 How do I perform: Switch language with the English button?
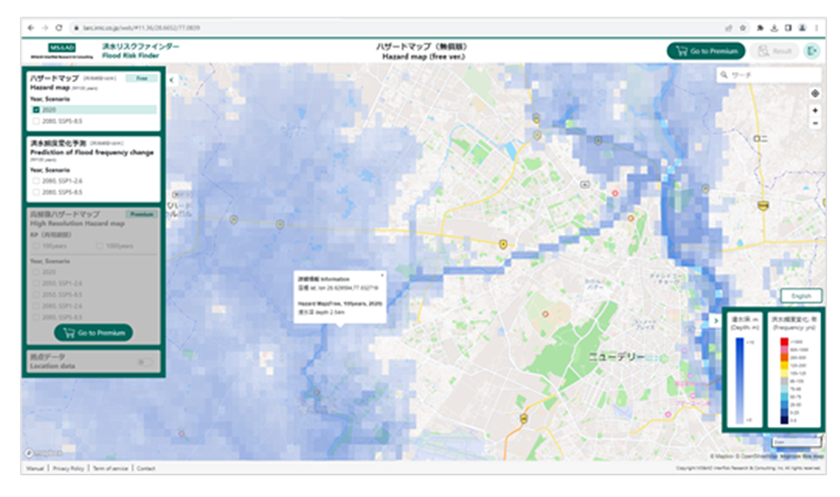click(801, 296)
